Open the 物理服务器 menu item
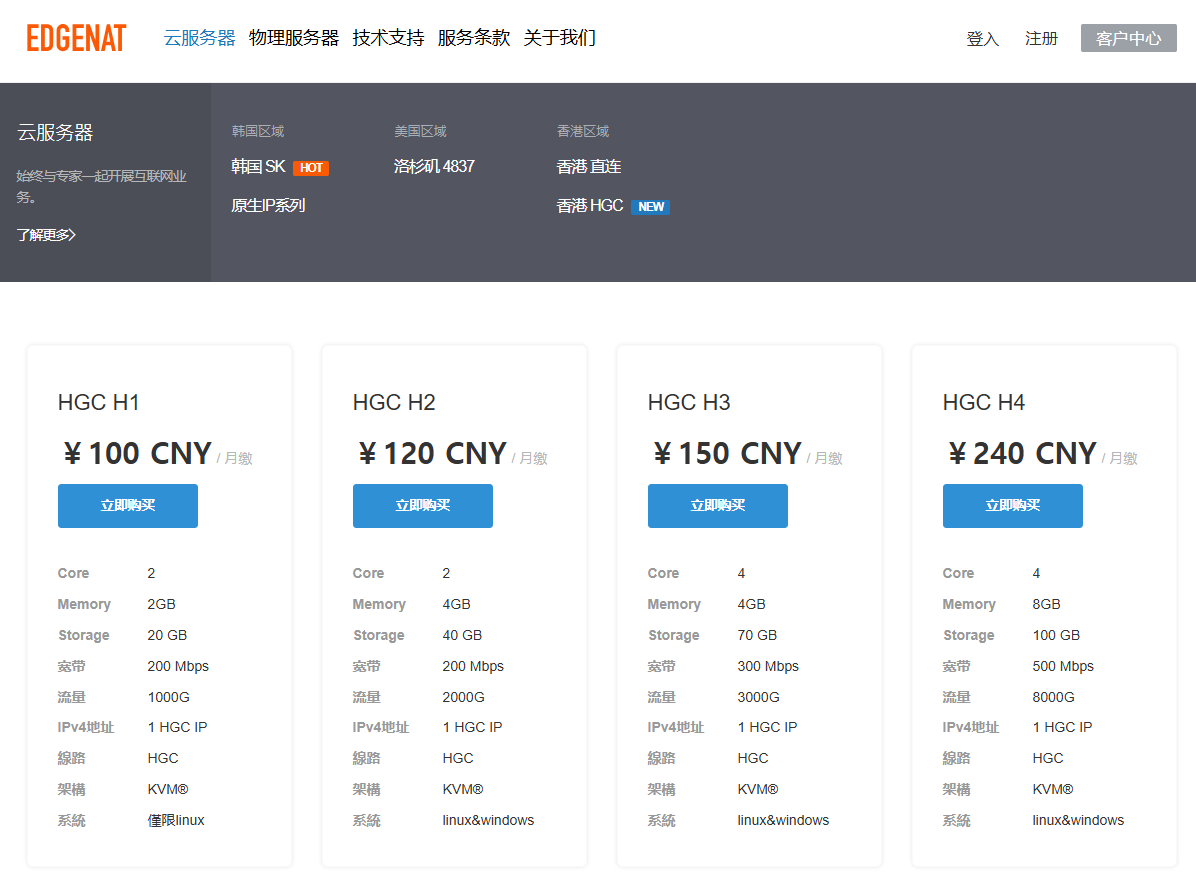The image size is (1196, 878). [295, 37]
